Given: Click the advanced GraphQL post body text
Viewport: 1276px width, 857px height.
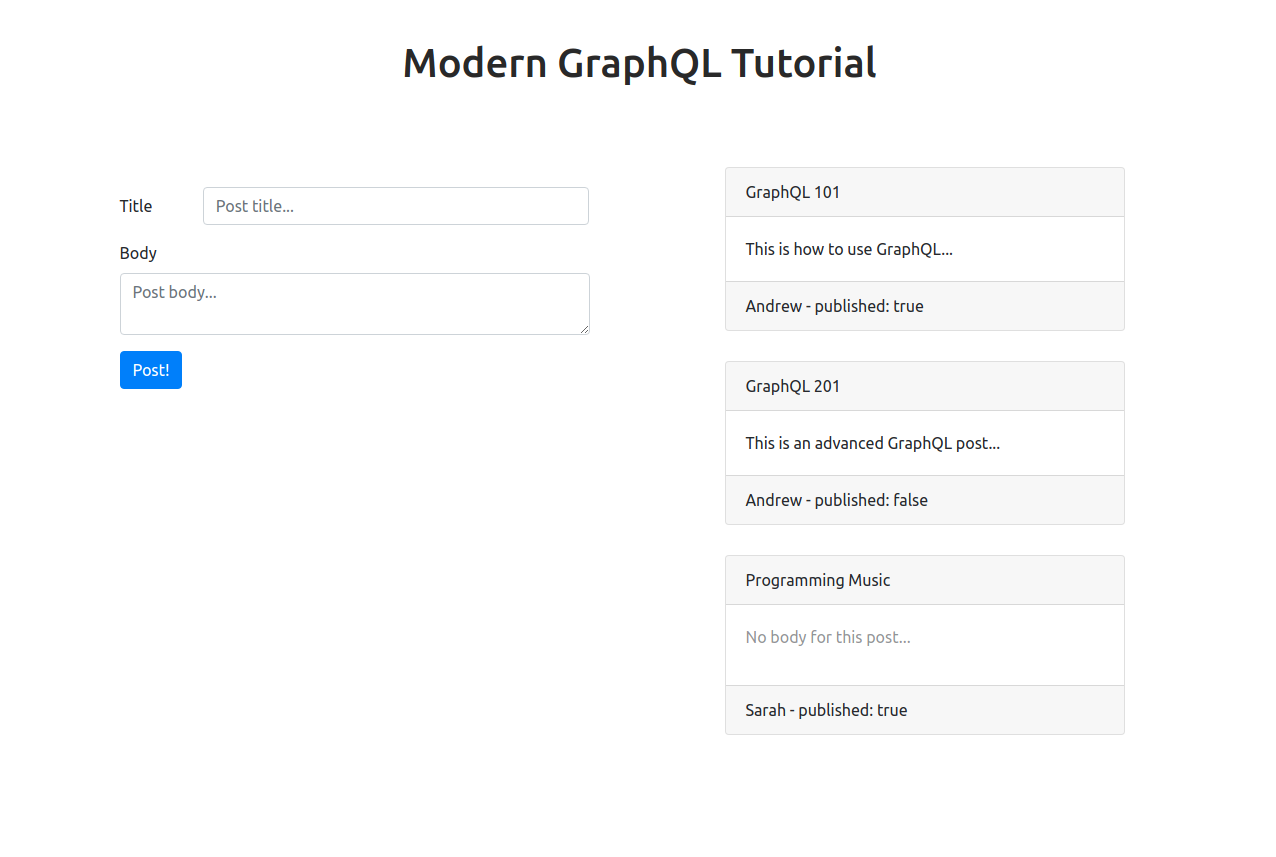Looking at the screenshot, I should click(873, 443).
